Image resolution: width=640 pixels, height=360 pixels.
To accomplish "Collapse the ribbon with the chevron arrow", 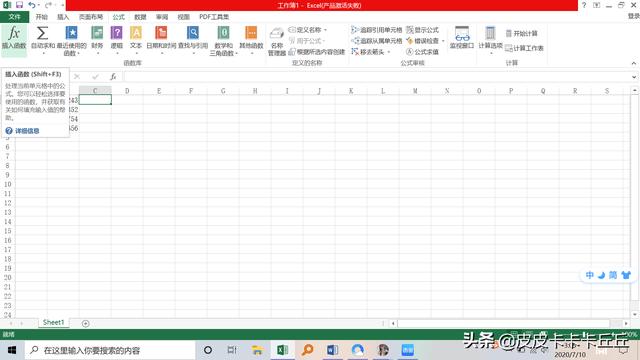I will [x=633, y=63].
